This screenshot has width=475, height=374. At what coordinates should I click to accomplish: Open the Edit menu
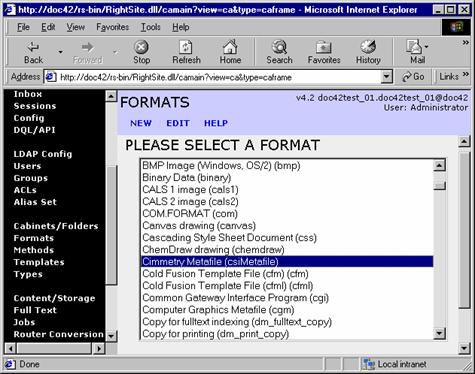[48, 27]
